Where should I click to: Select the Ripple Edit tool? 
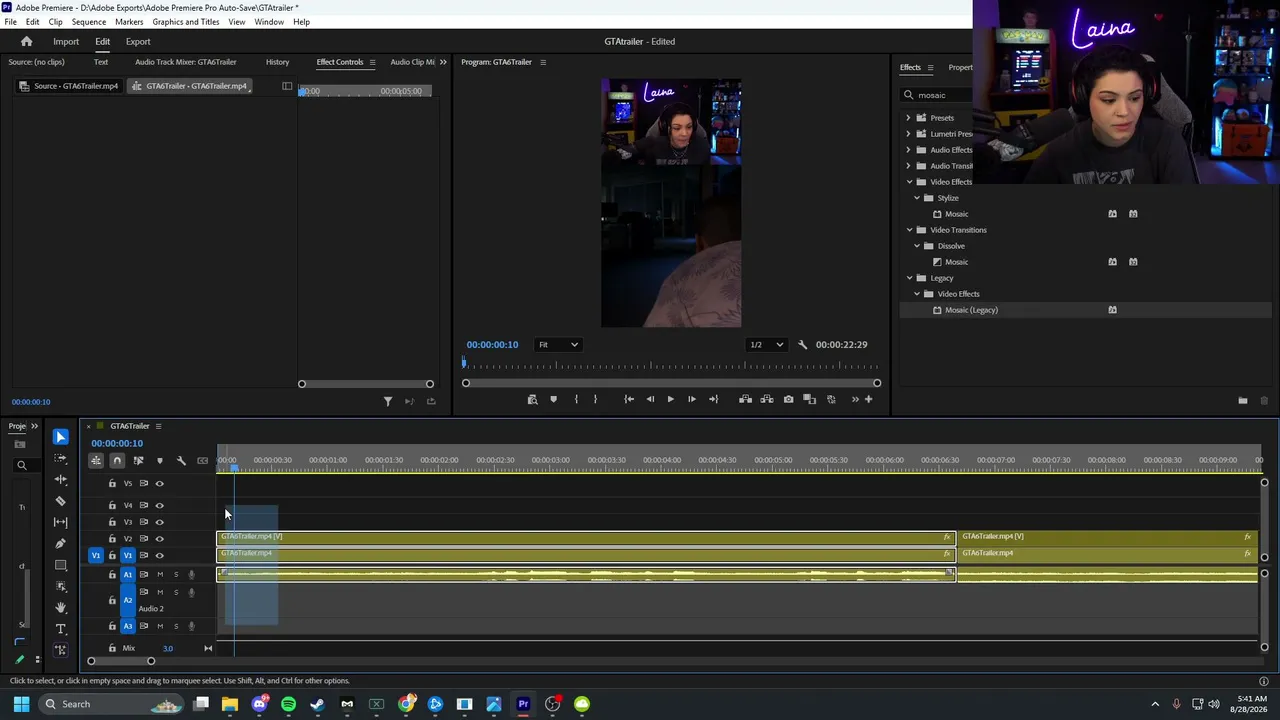click(x=61, y=480)
